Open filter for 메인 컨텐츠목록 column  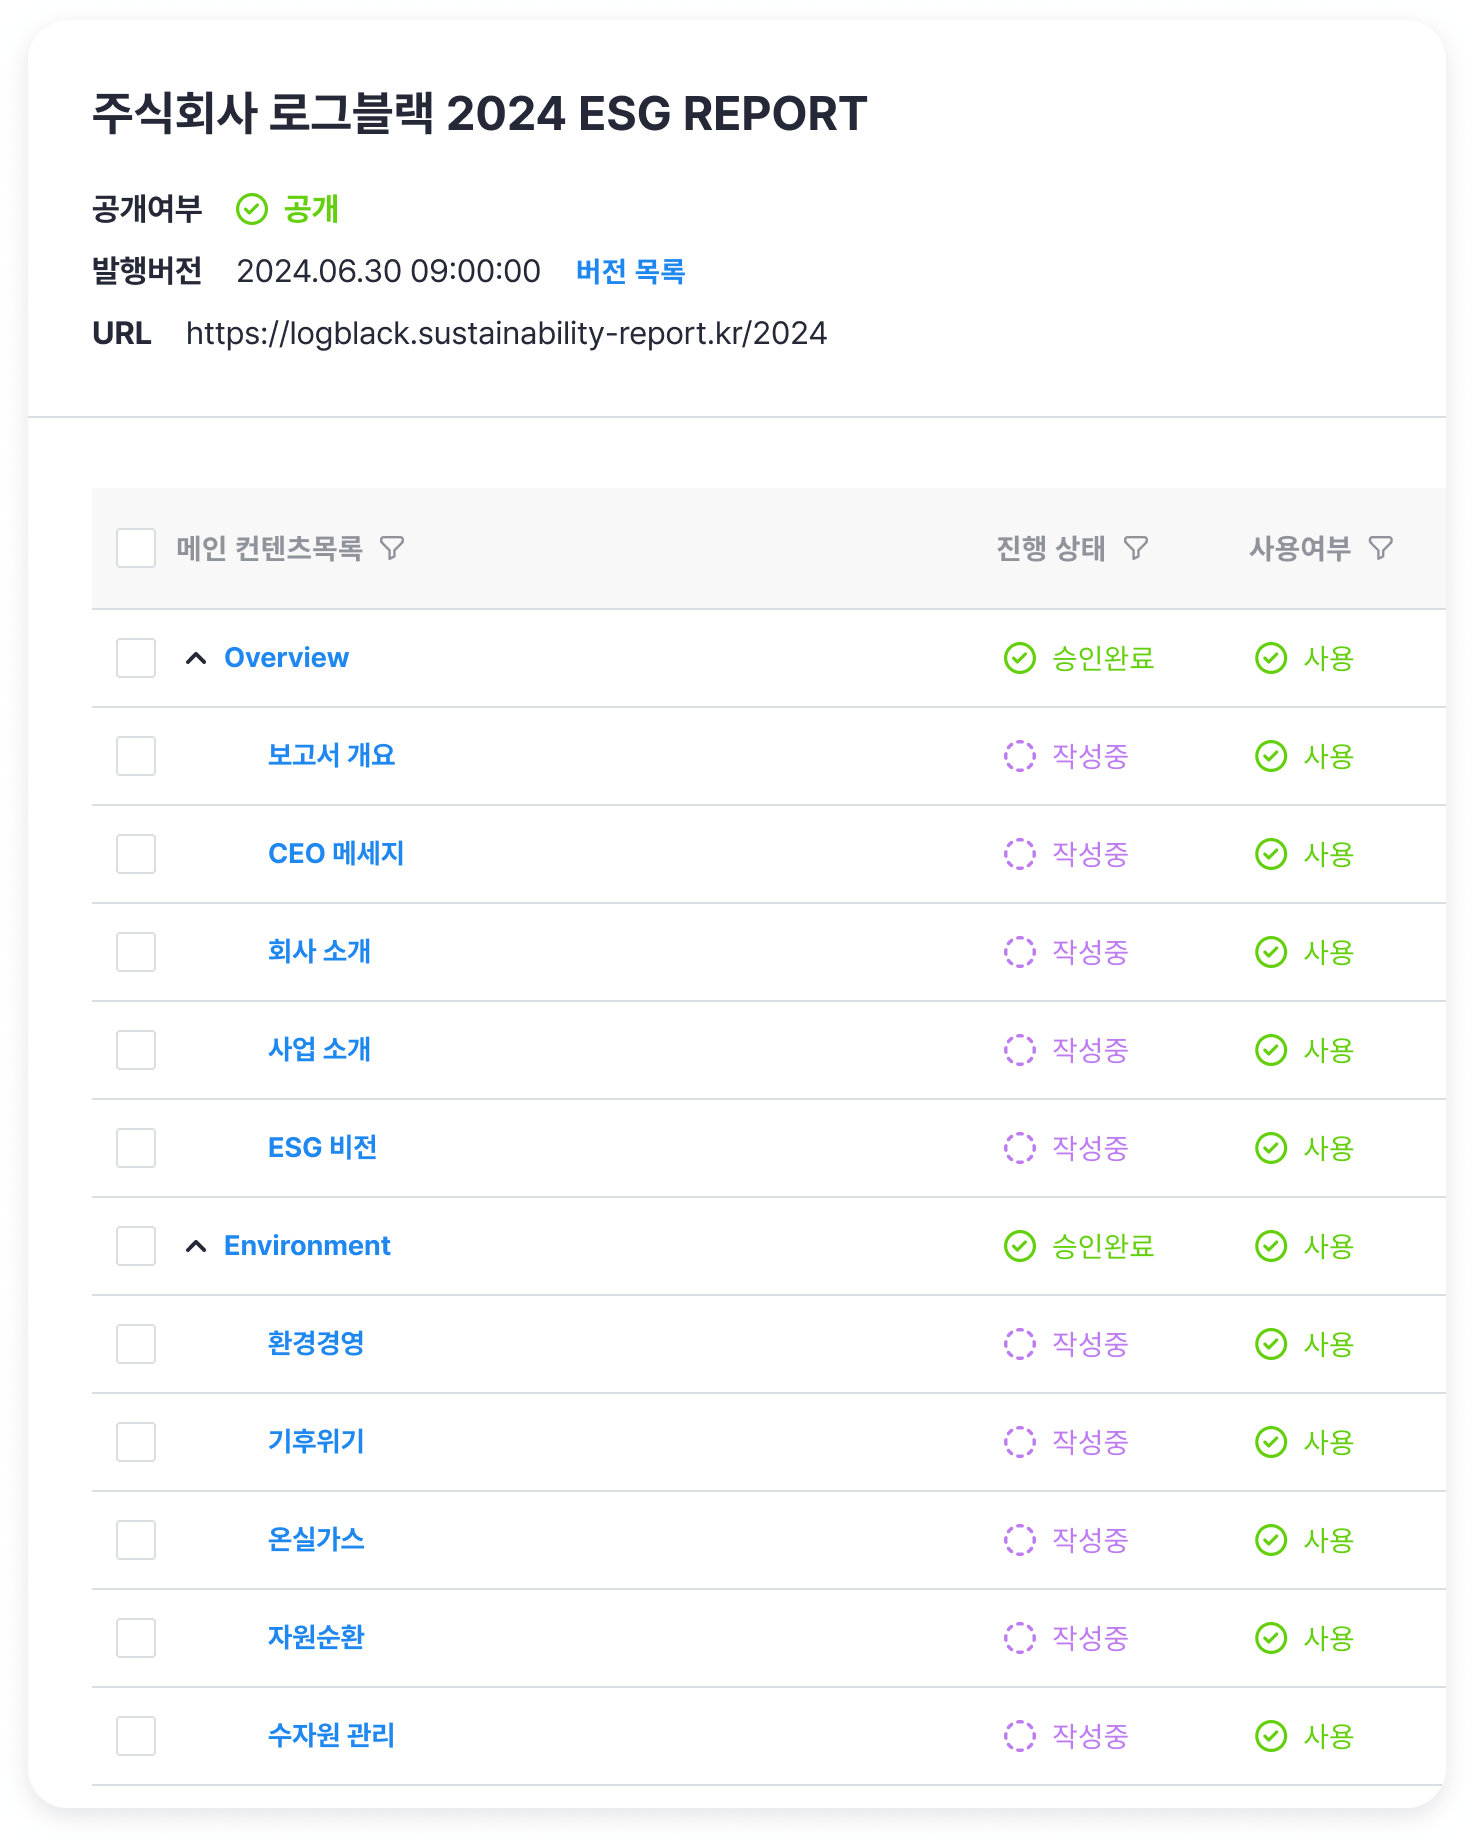pyautogui.click(x=392, y=548)
